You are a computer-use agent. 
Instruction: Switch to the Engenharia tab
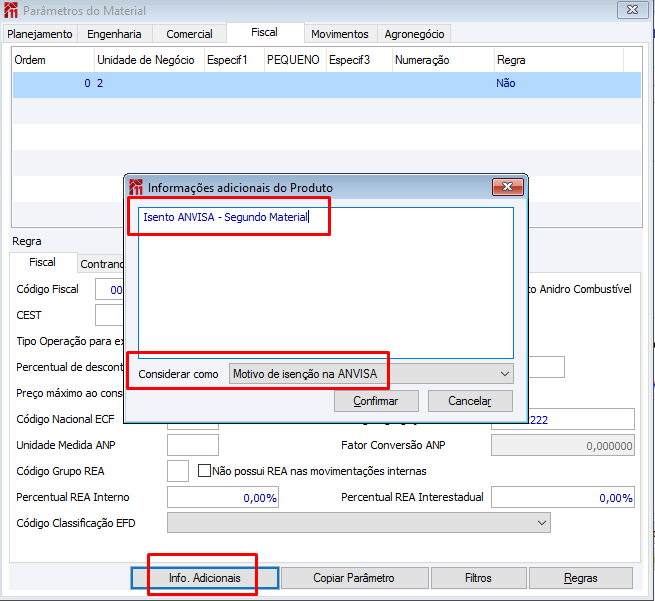click(x=114, y=34)
